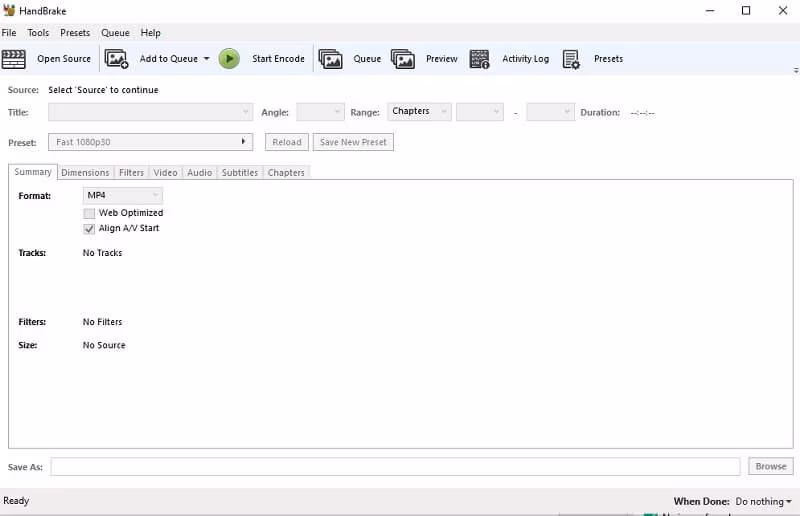The width and height of the screenshot is (800, 516).
Task: Click the 'No Filters' text
Action: click(x=103, y=322)
